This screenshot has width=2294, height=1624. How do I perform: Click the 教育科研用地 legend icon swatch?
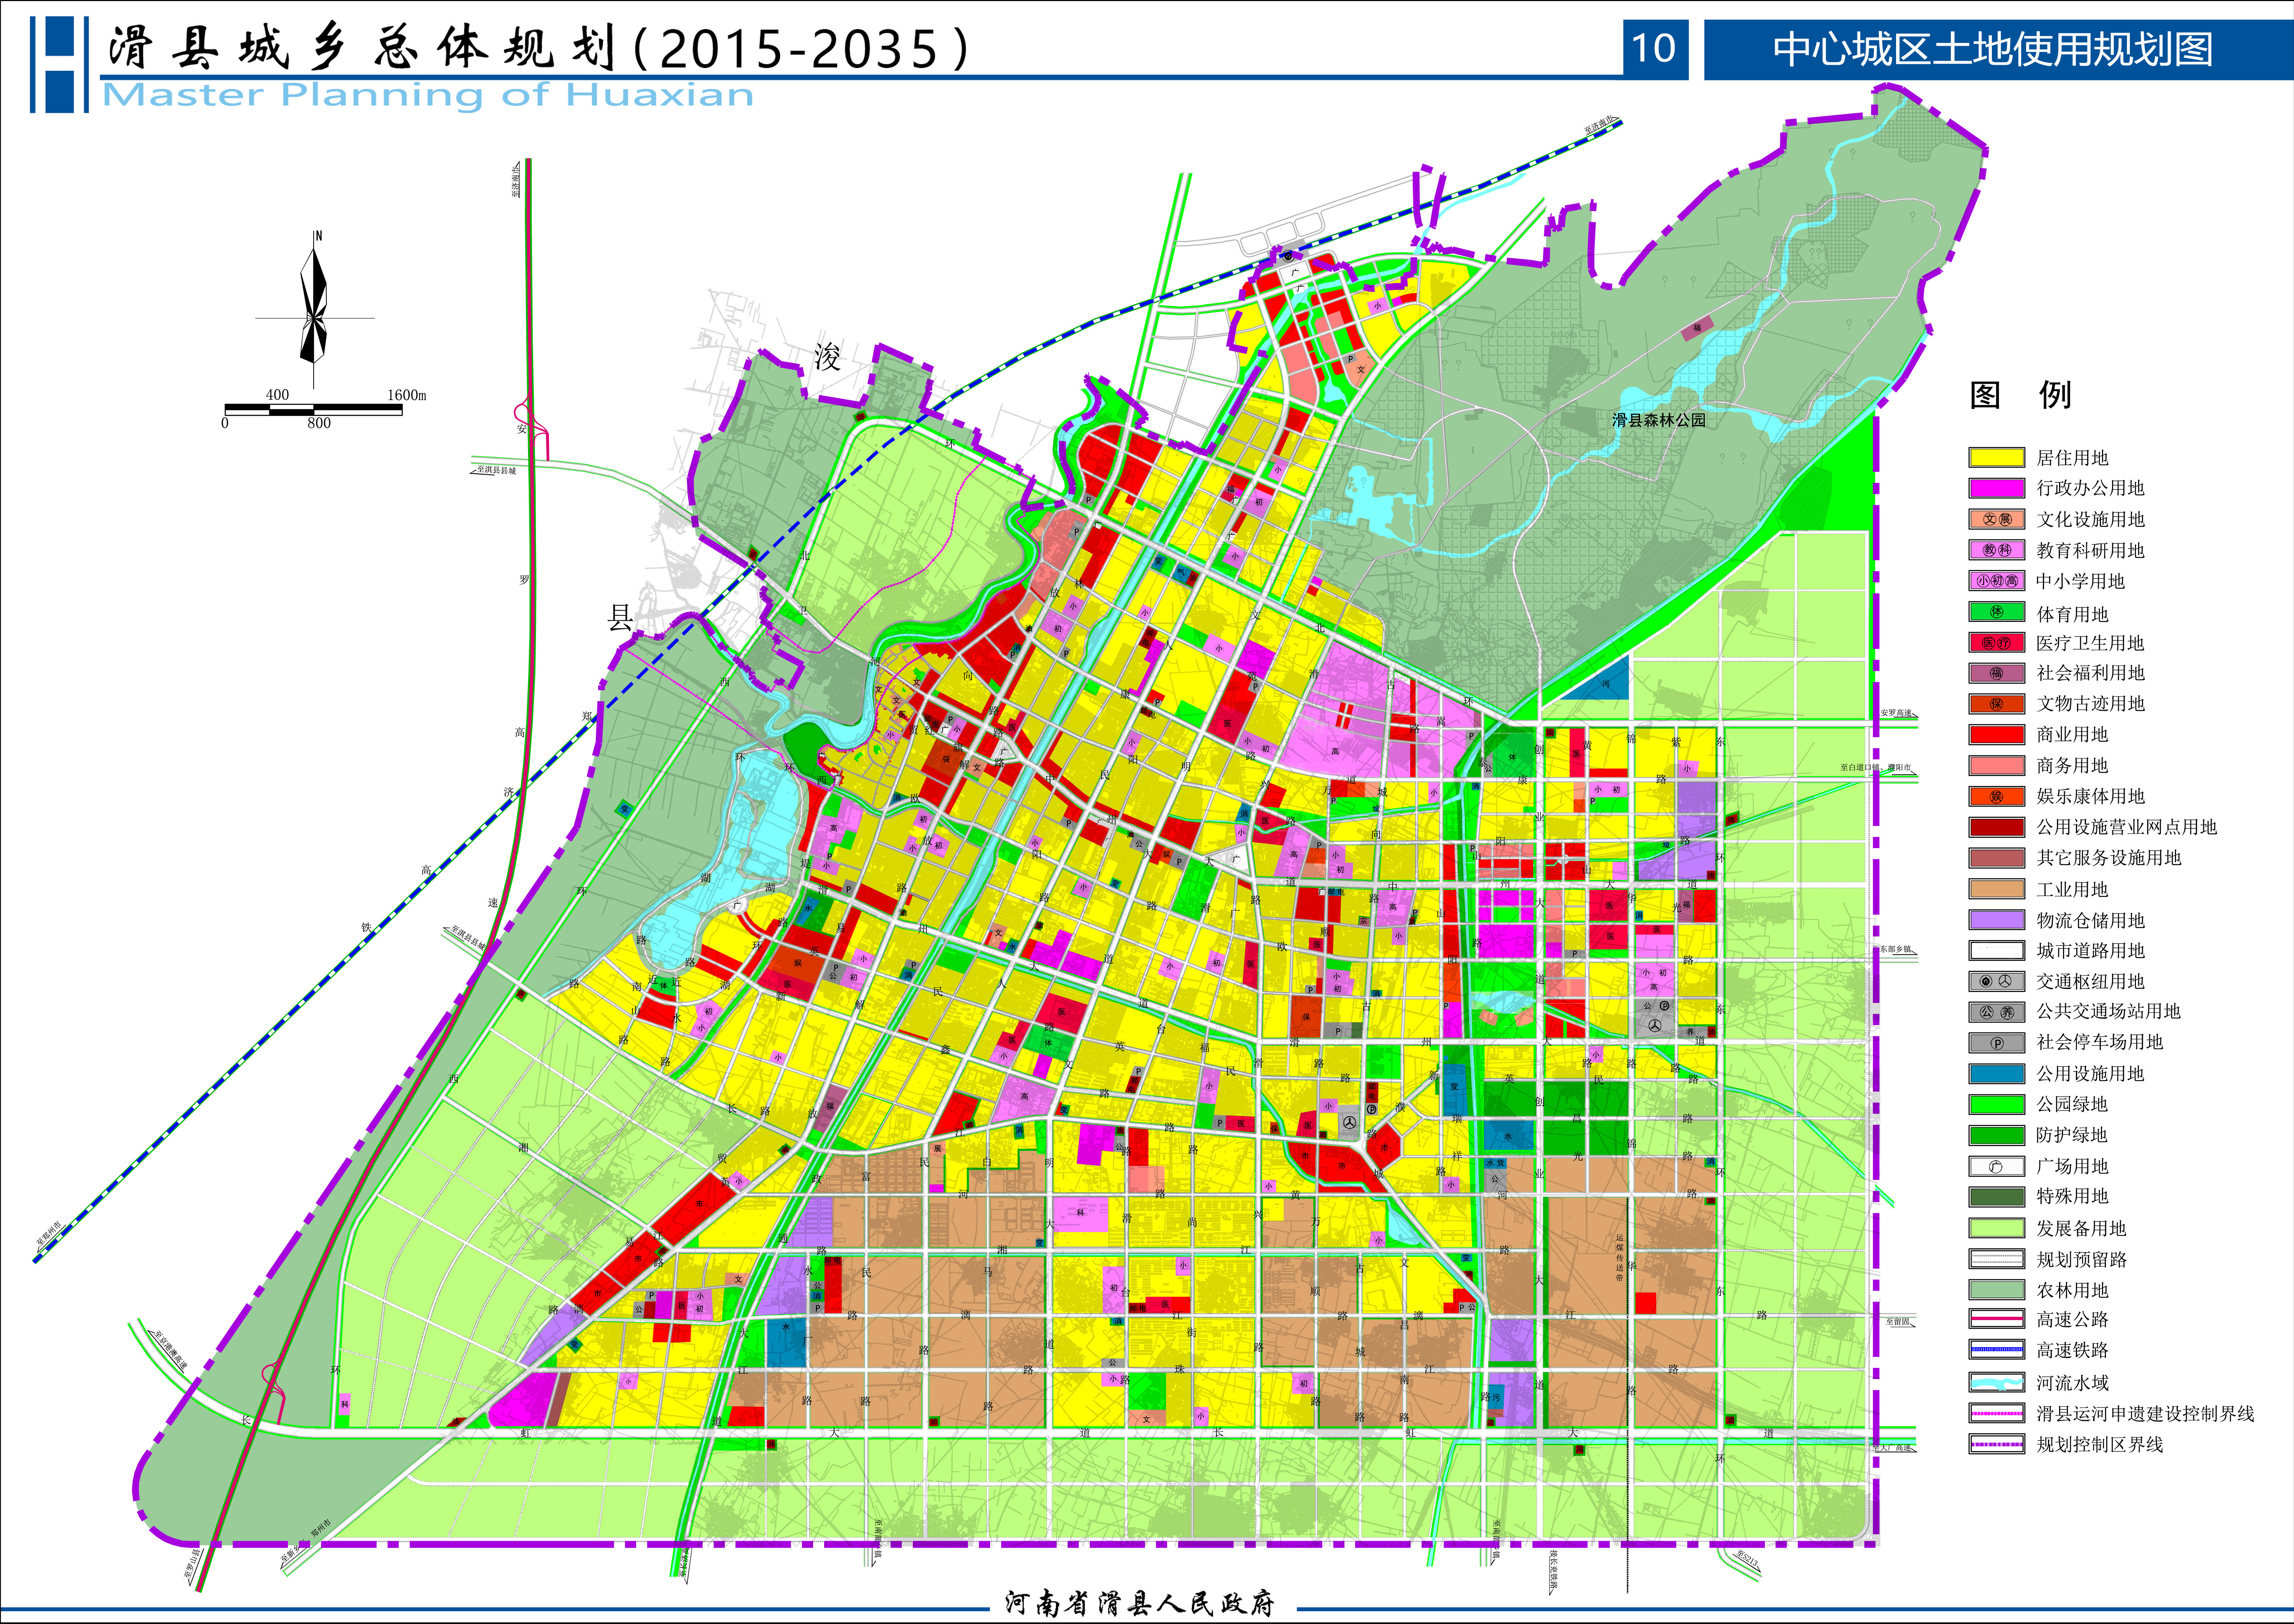(1996, 550)
